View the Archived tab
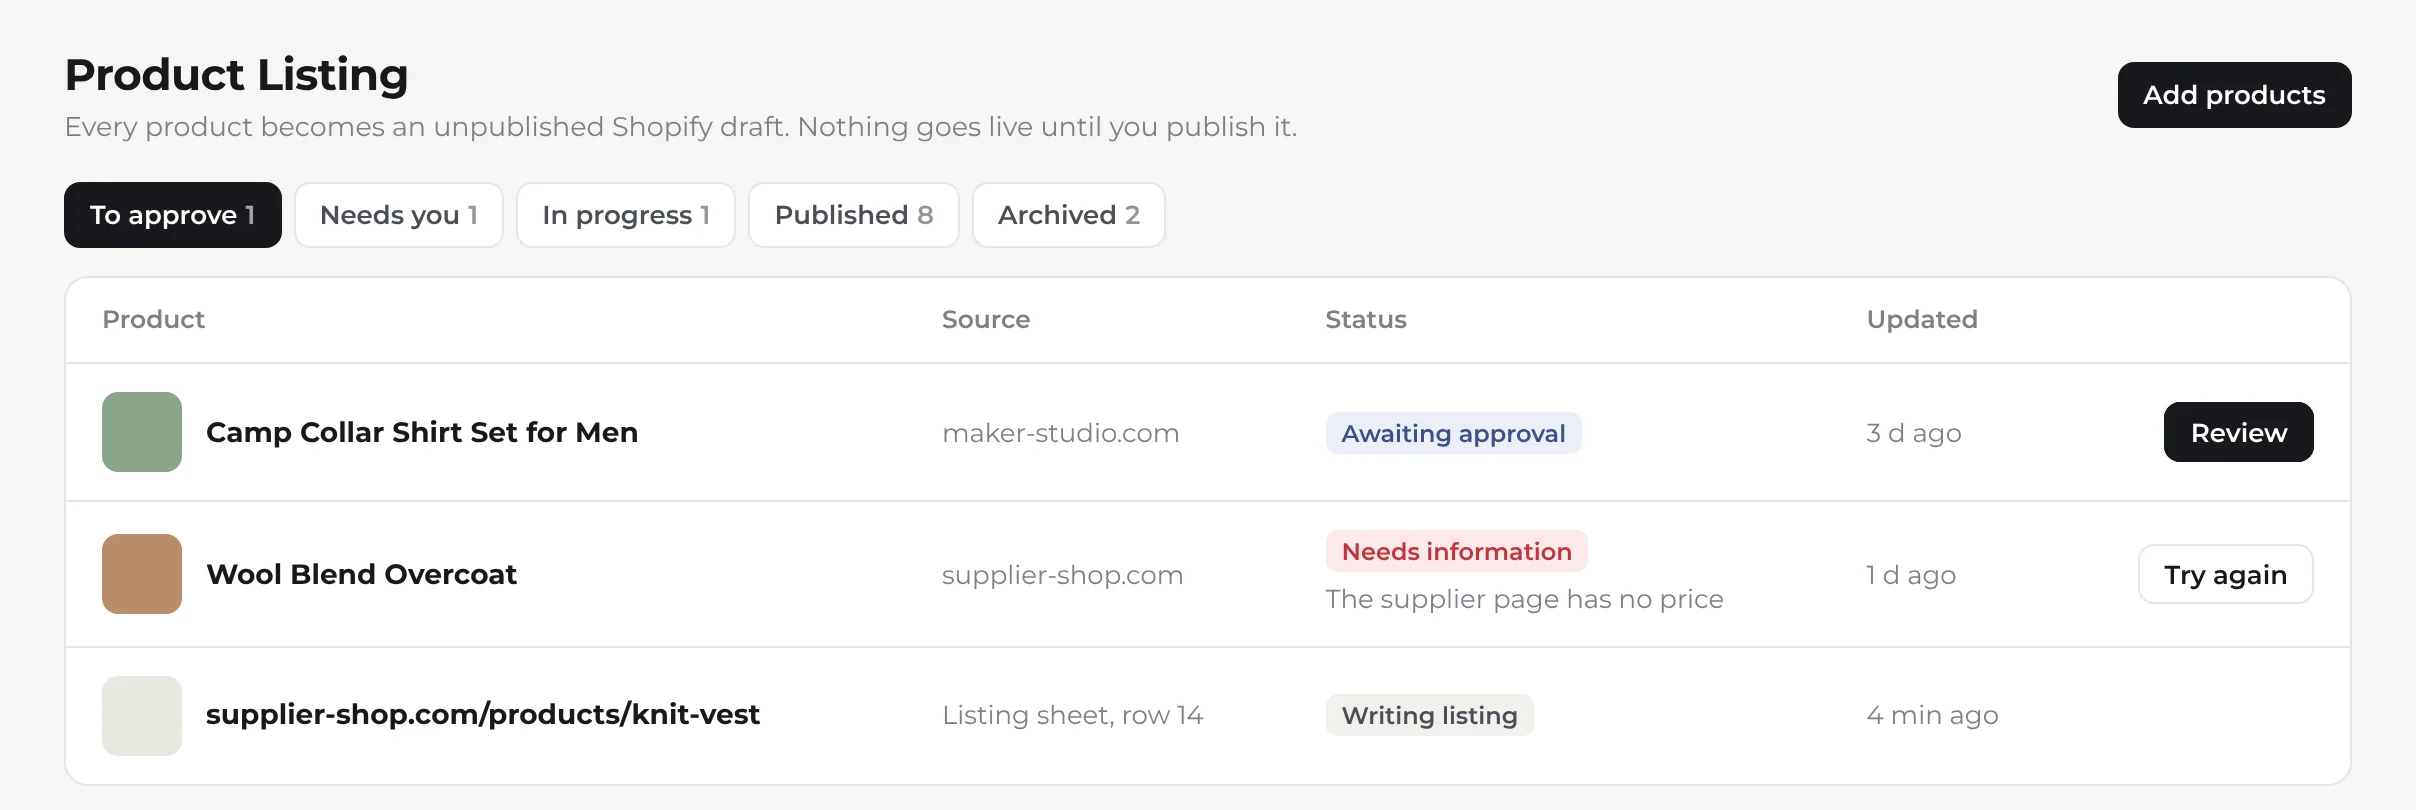The image size is (2416, 810). click(x=1069, y=215)
